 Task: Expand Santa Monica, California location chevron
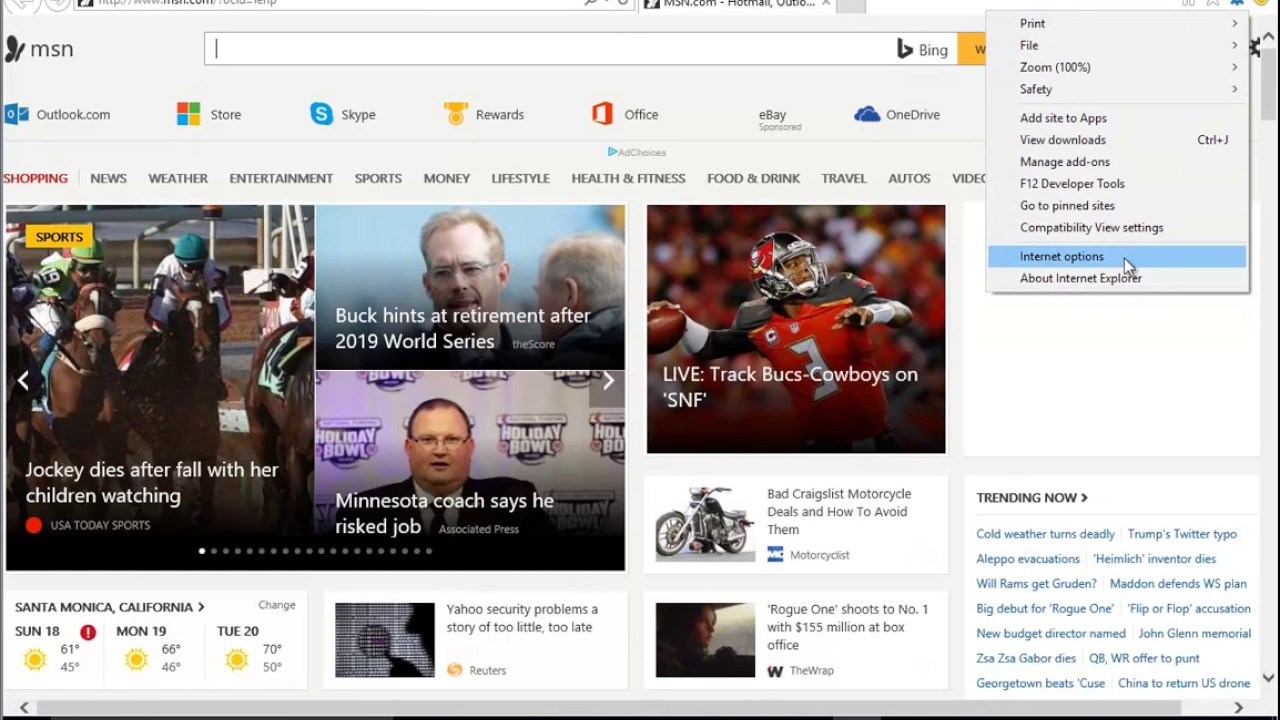pyautogui.click(x=201, y=607)
